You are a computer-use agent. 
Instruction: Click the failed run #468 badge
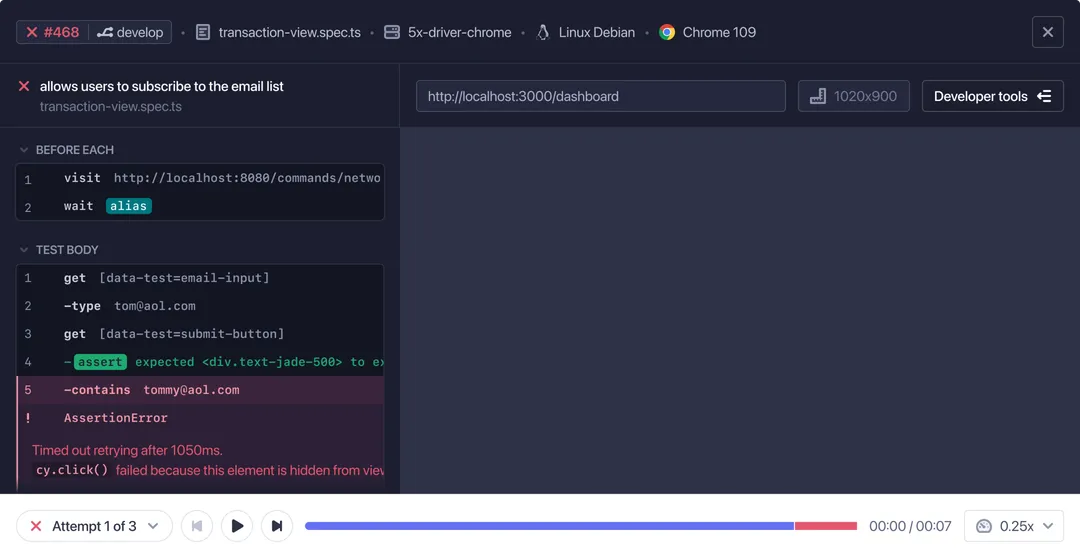(x=53, y=32)
